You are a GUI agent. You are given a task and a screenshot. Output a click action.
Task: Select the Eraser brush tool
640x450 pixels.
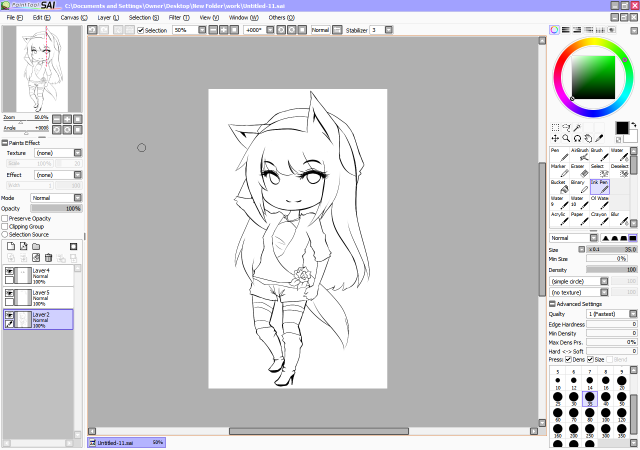pos(576,171)
